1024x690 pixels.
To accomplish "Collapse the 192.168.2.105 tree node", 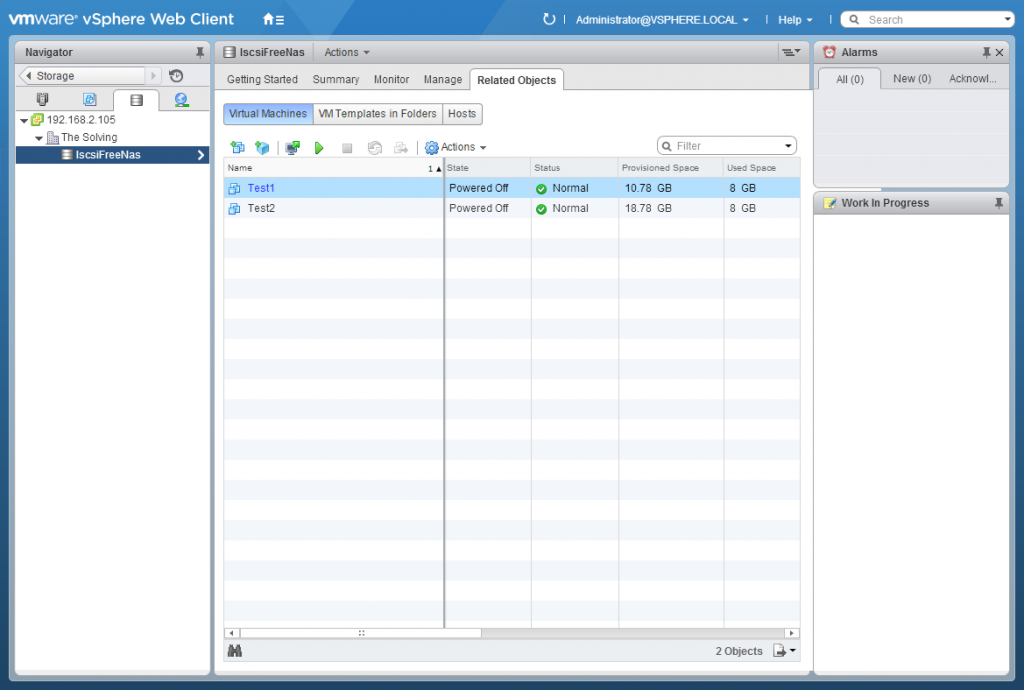I will tap(24, 119).
